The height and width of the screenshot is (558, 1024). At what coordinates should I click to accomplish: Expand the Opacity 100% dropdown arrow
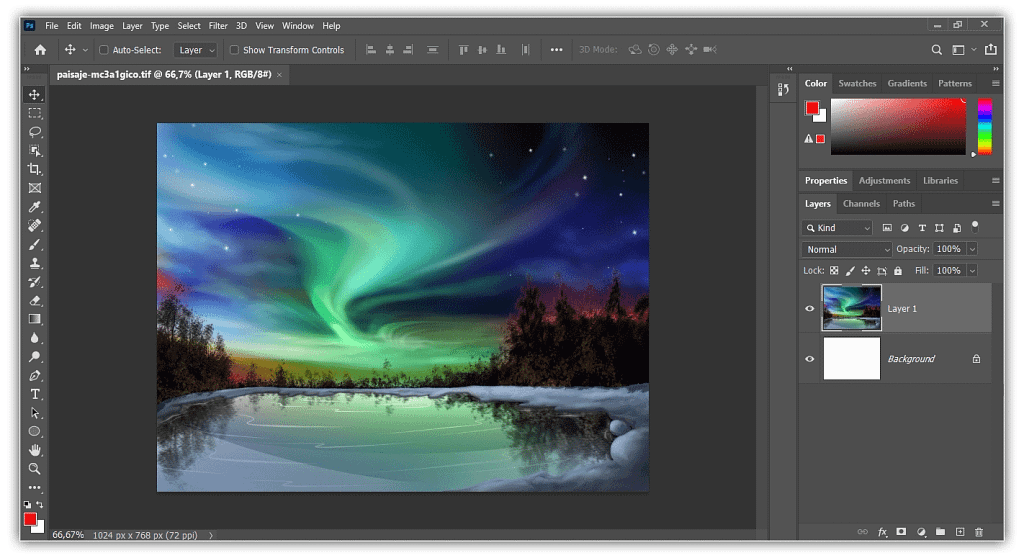pos(972,249)
